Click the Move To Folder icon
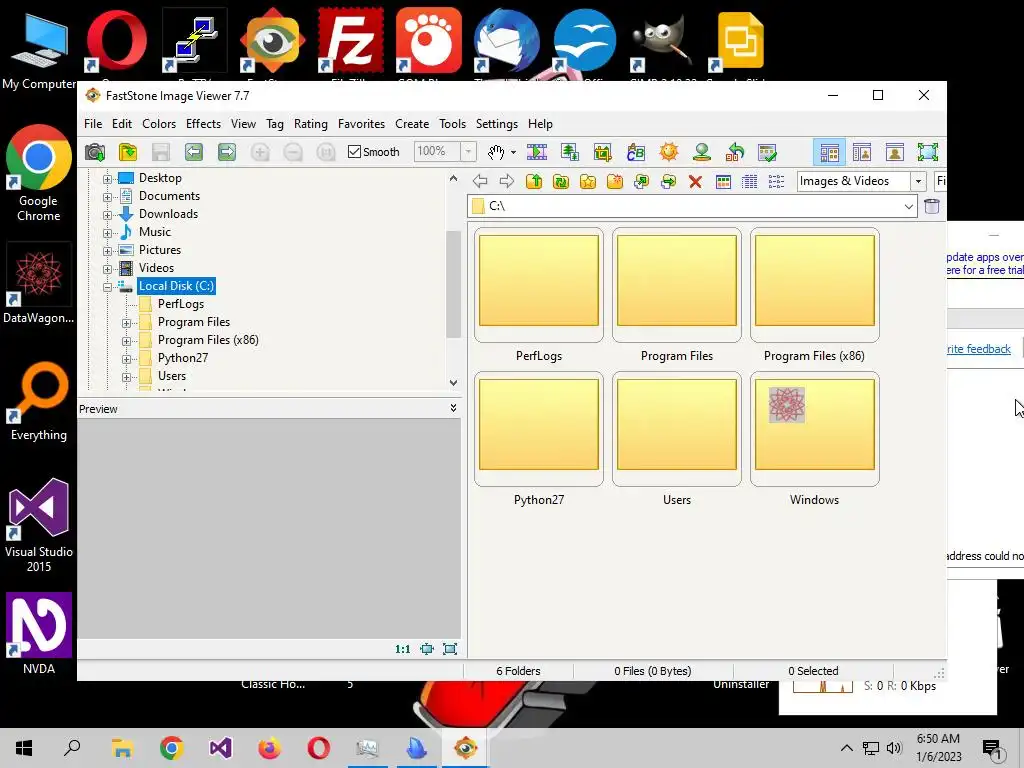The width and height of the screenshot is (1024, 768). pos(668,182)
